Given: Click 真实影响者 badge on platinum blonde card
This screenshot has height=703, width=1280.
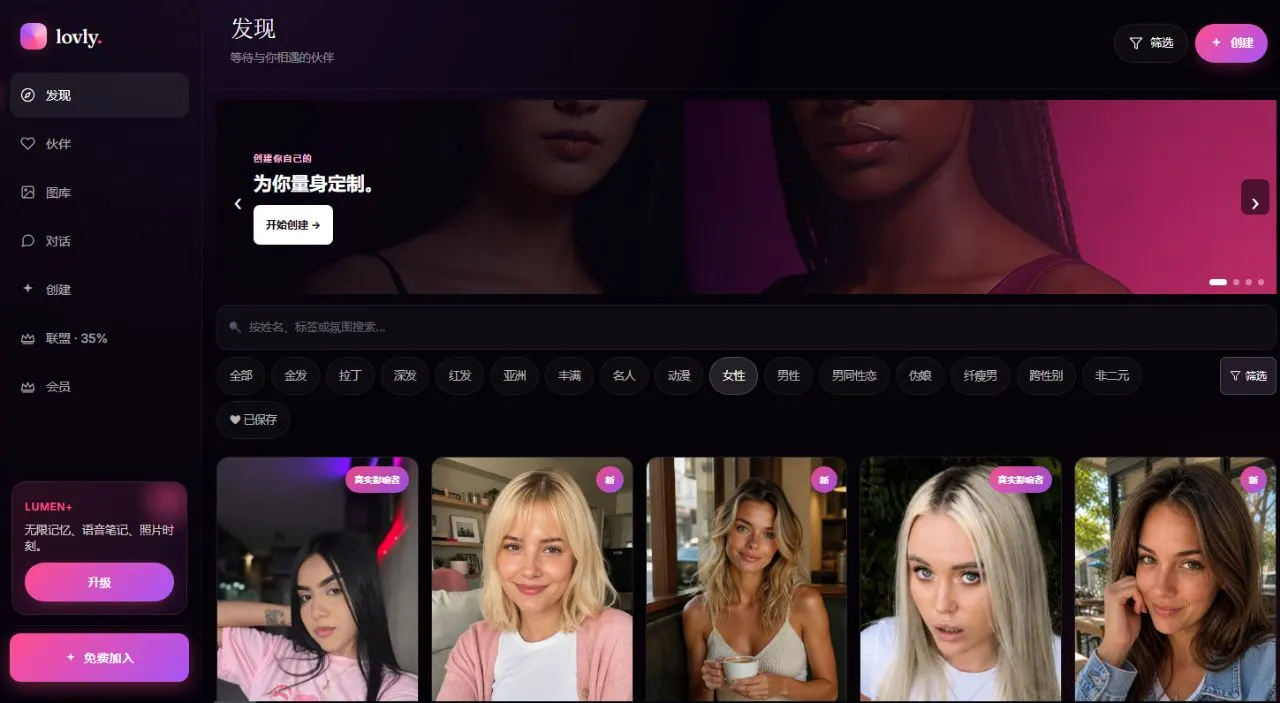Looking at the screenshot, I should (x=1021, y=480).
